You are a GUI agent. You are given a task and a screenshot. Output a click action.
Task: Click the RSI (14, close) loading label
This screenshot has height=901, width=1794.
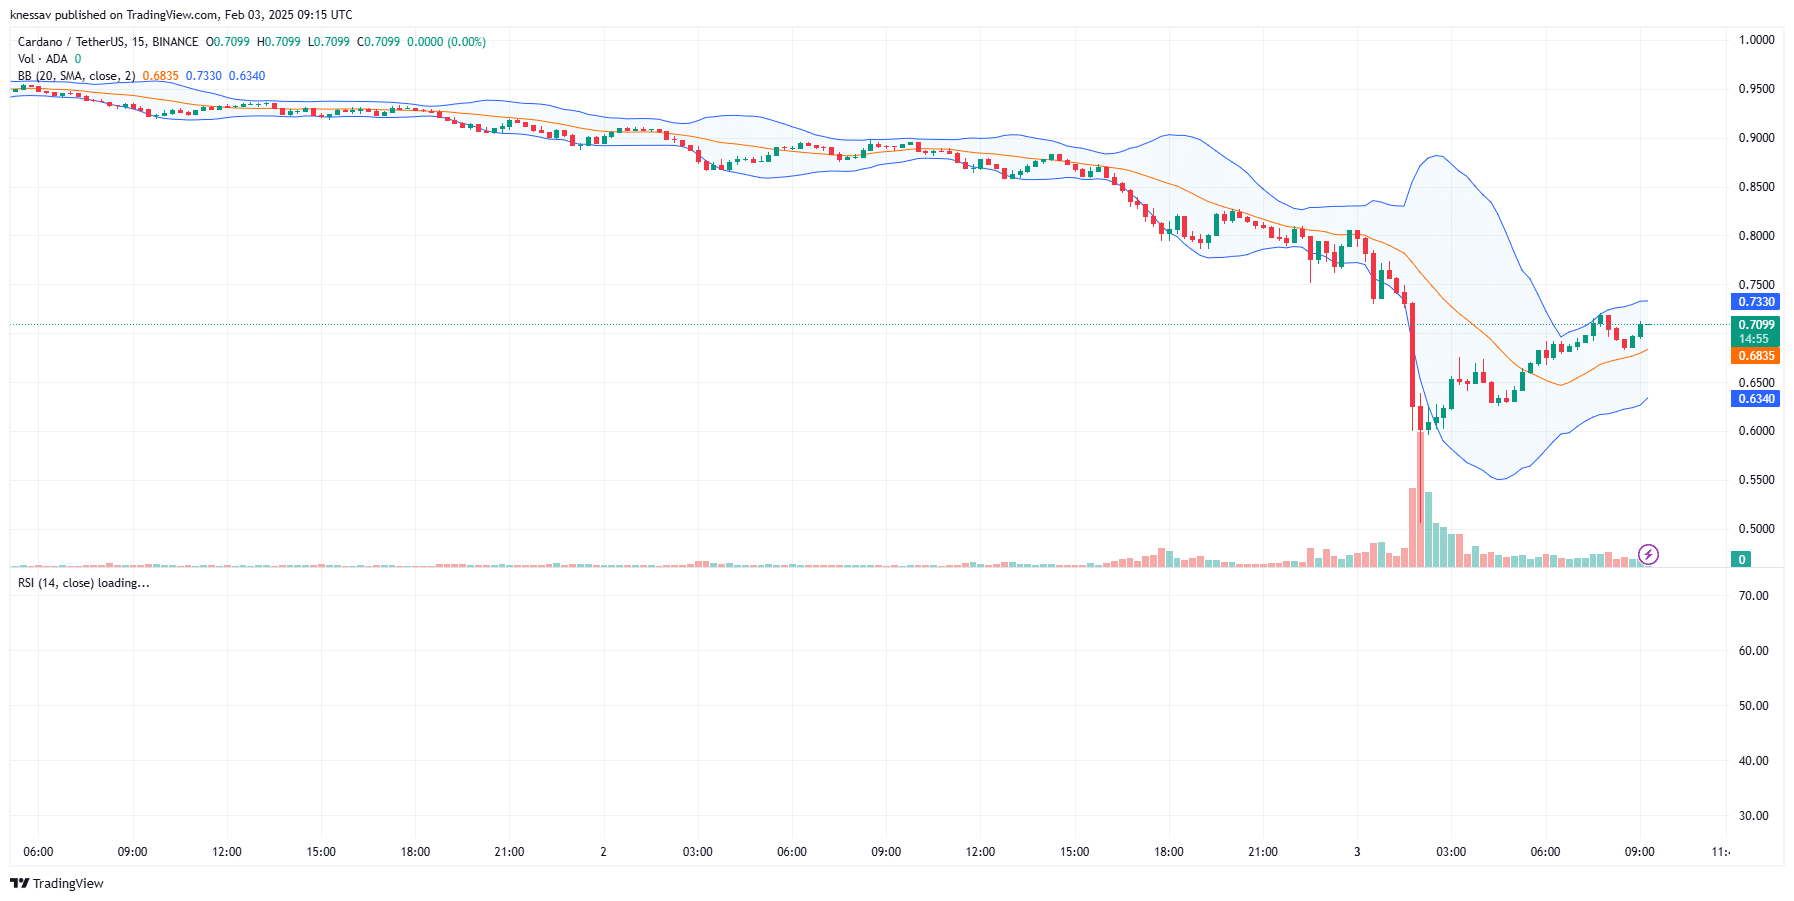[x=84, y=583]
